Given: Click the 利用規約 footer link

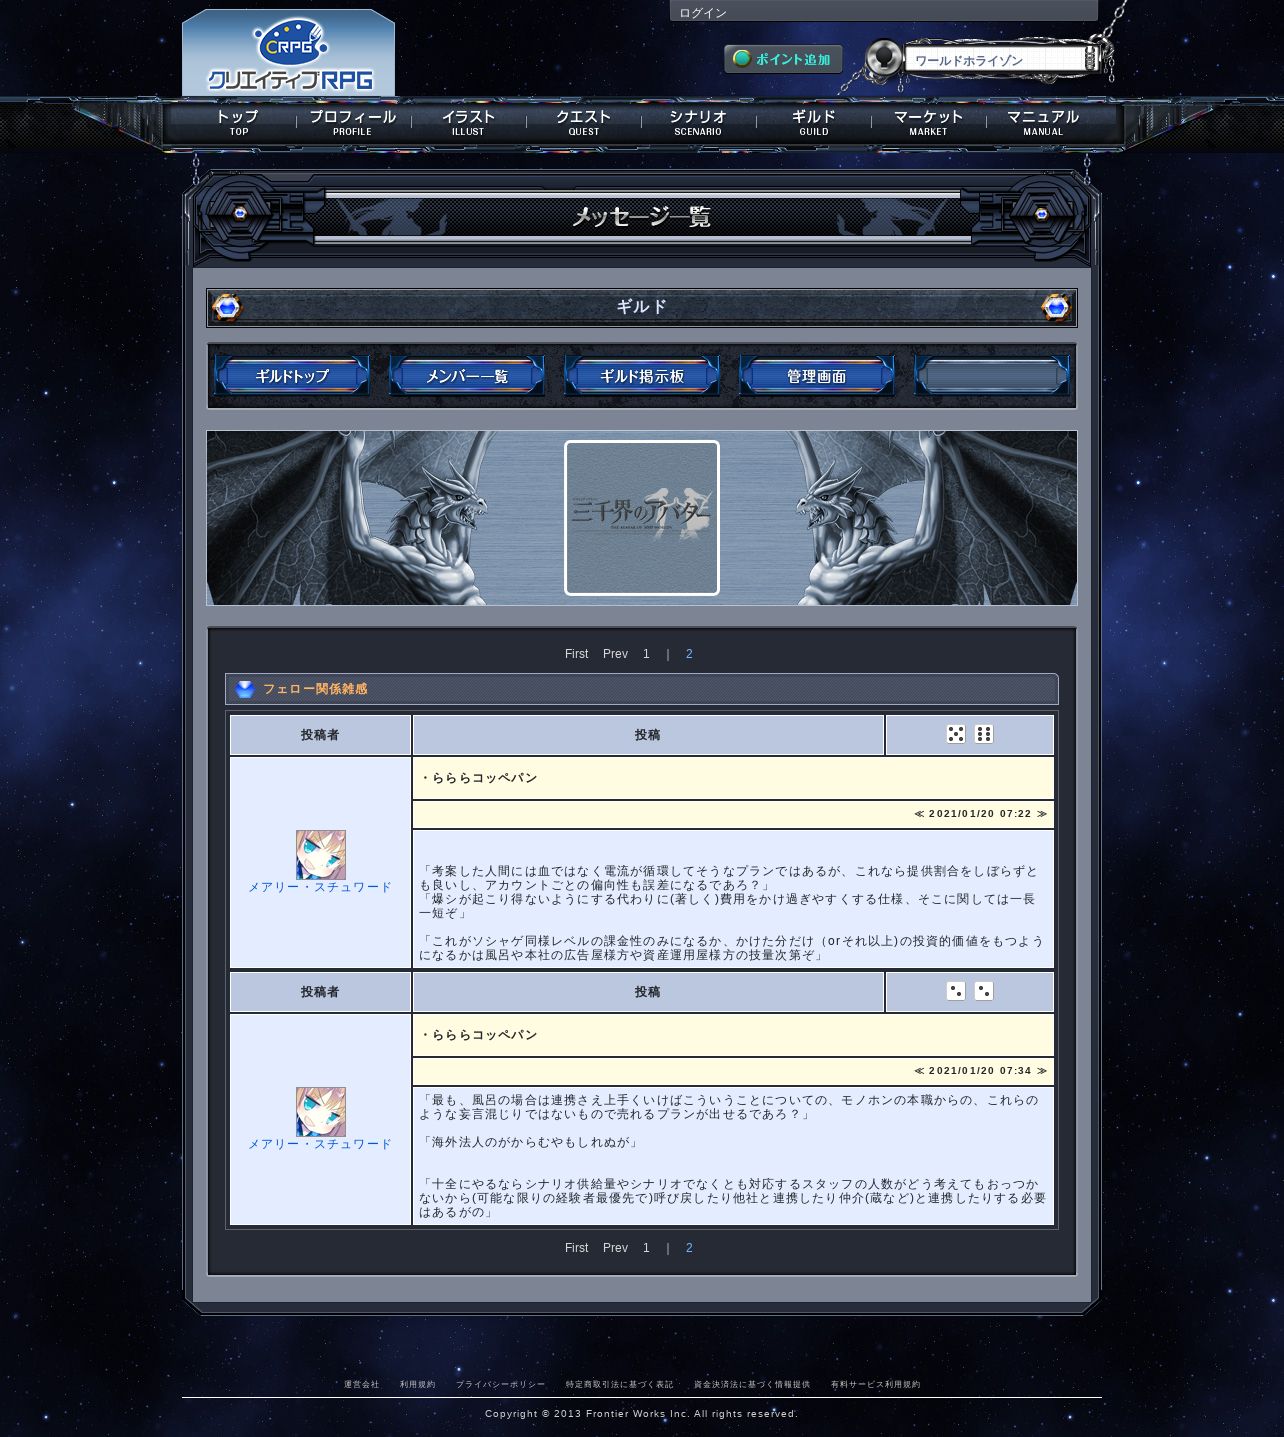Looking at the screenshot, I should point(418,1385).
